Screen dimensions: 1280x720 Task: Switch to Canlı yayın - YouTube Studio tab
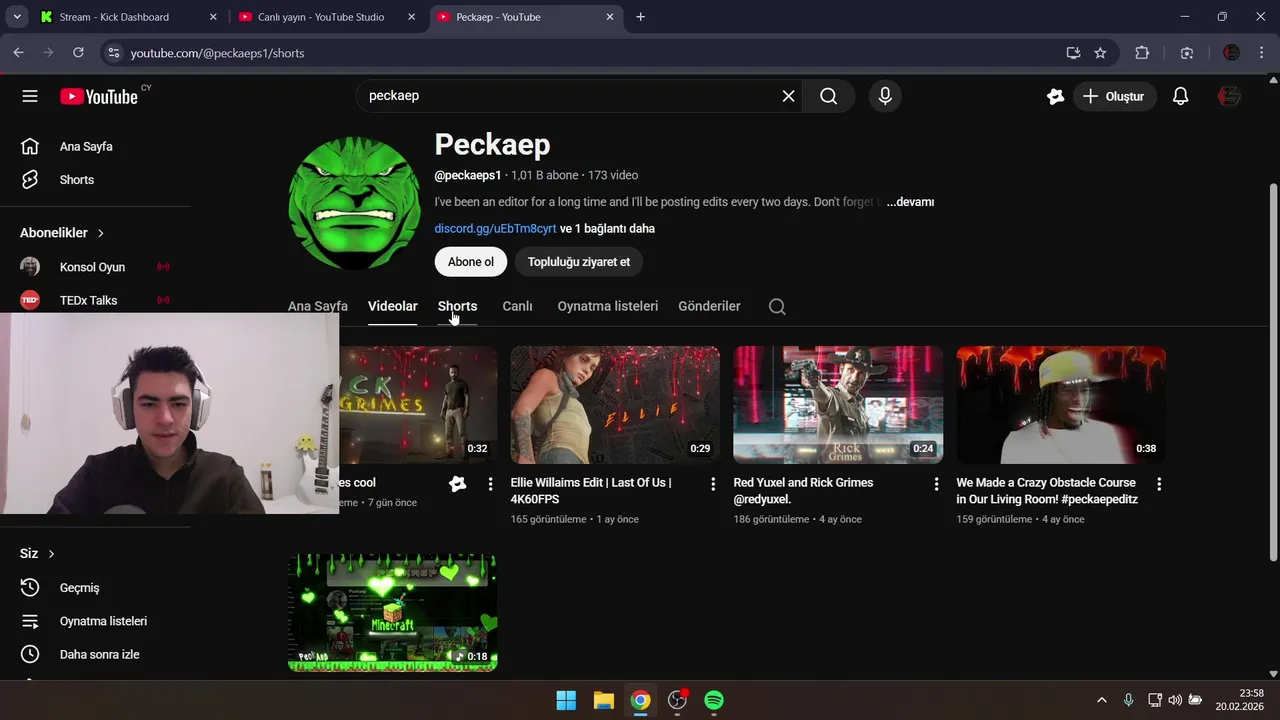click(x=328, y=17)
